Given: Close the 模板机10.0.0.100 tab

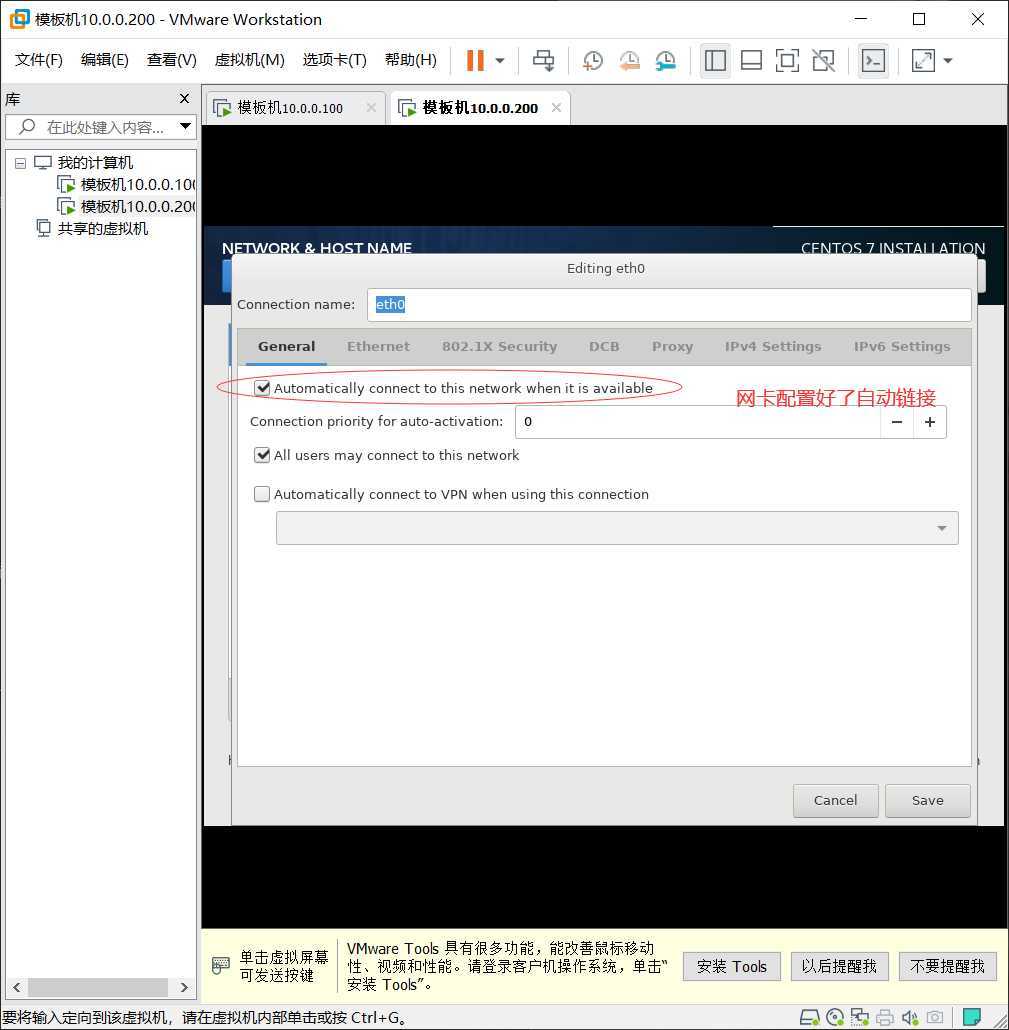Looking at the screenshot, I should (371, 108).
